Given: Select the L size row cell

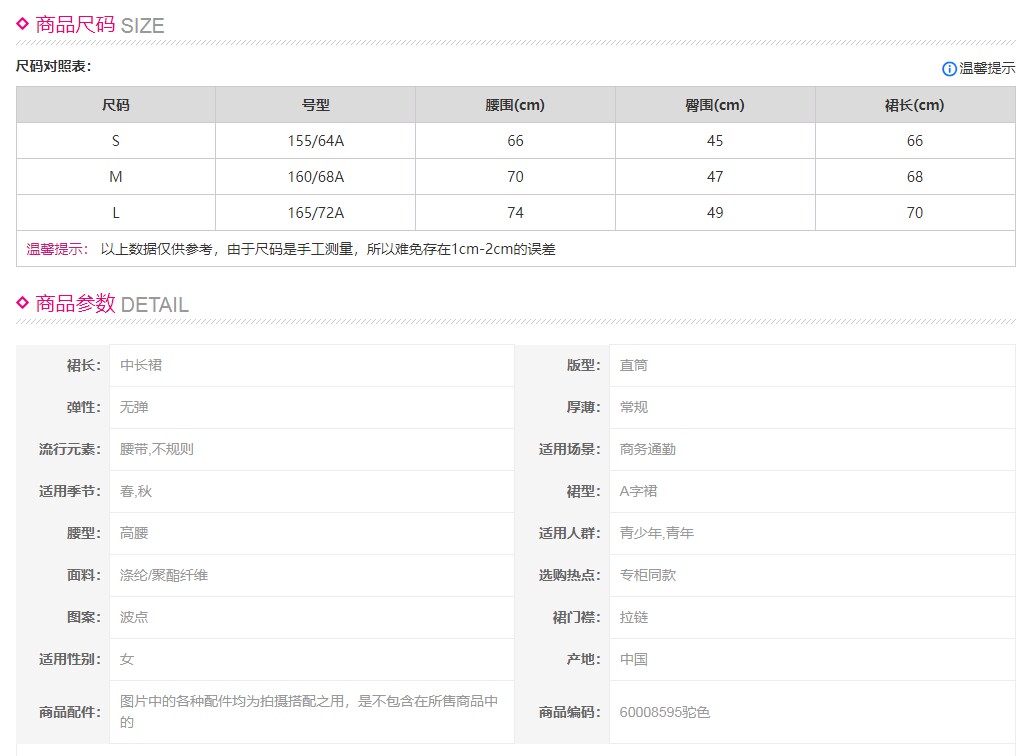Looking at the screenshot, I should 116,213.
